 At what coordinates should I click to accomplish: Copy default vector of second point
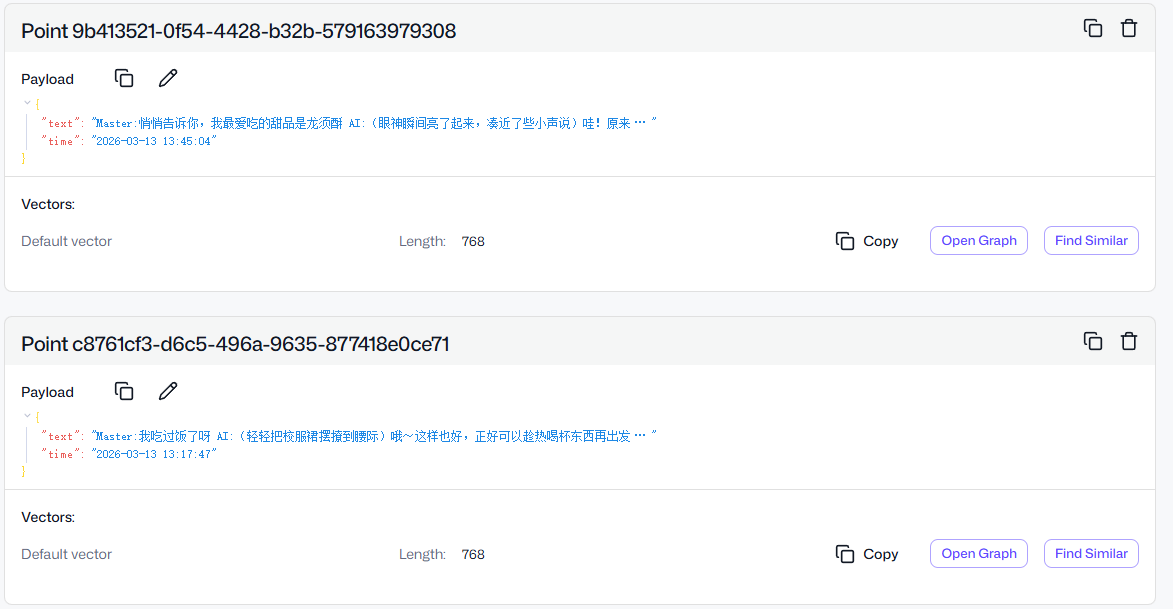[x=867, y=554]
